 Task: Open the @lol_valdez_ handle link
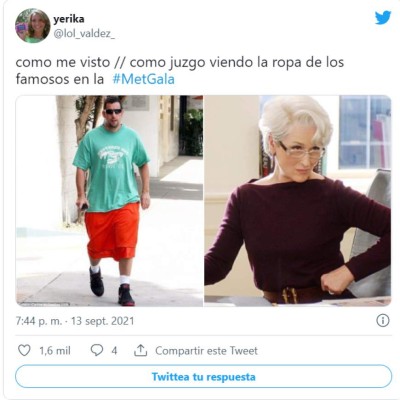[84, 34]
